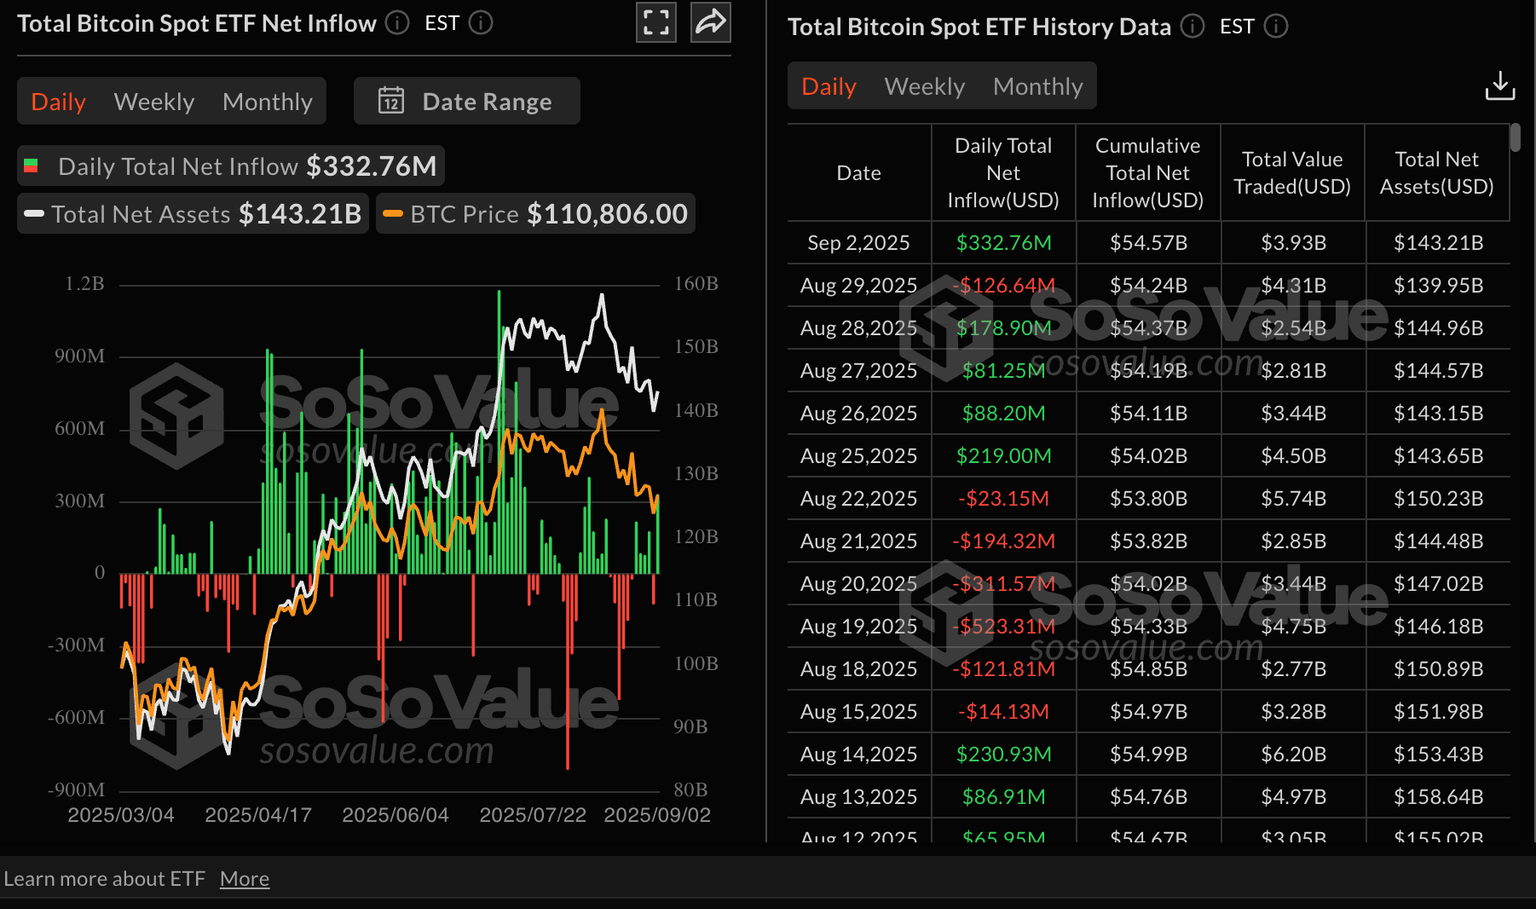Switch chart to Weekly view
Image resolution: width=1536 pixels, height=909 pixels.
[x=154, y=101]
